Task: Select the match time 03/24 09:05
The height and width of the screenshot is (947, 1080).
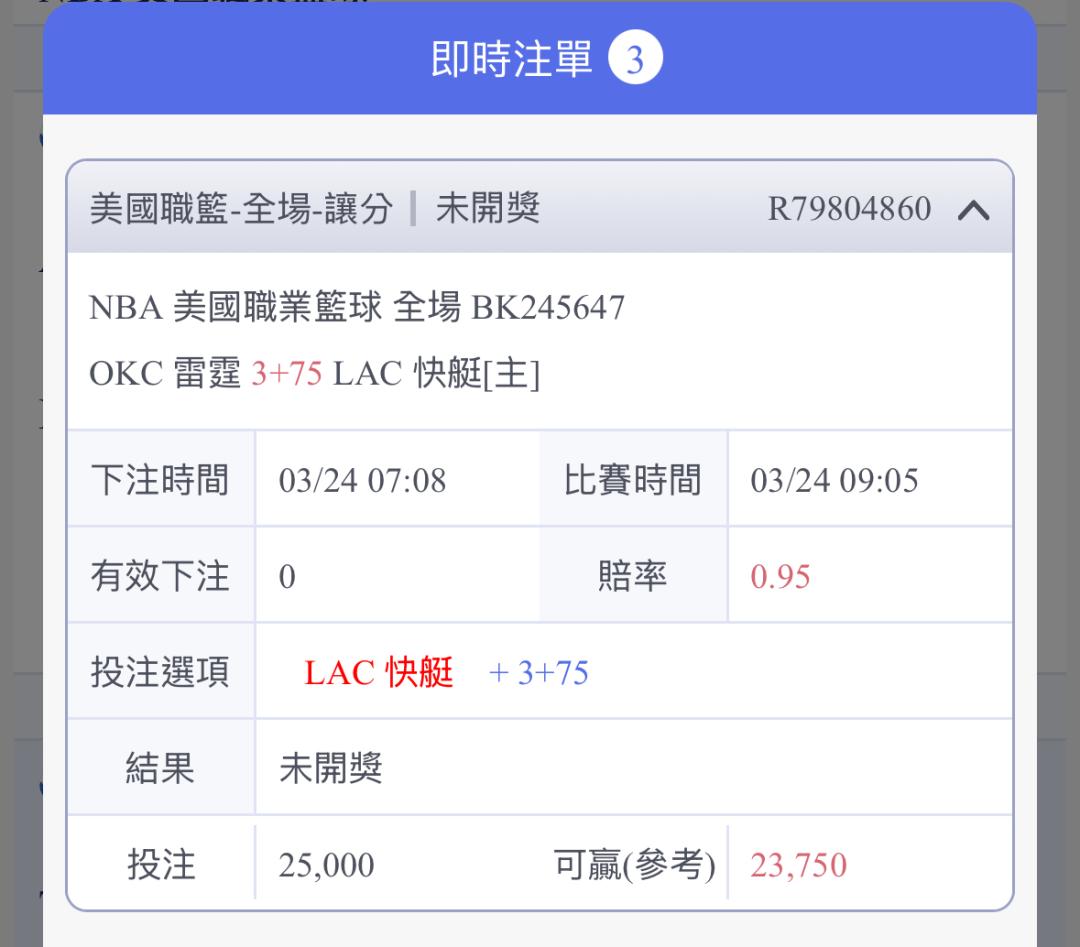Action: (x=834, y=480)
